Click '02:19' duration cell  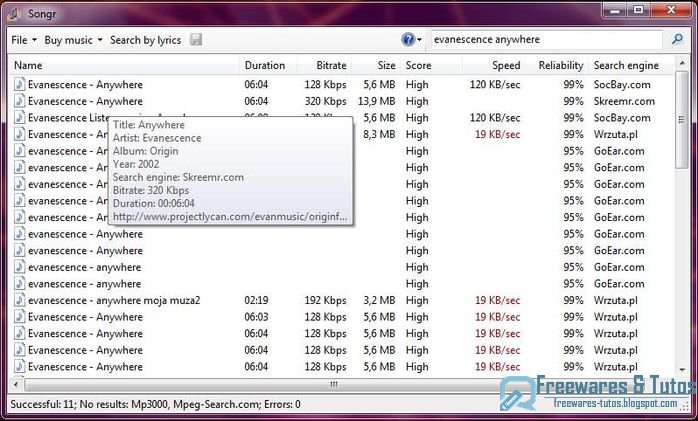[256, 300]
